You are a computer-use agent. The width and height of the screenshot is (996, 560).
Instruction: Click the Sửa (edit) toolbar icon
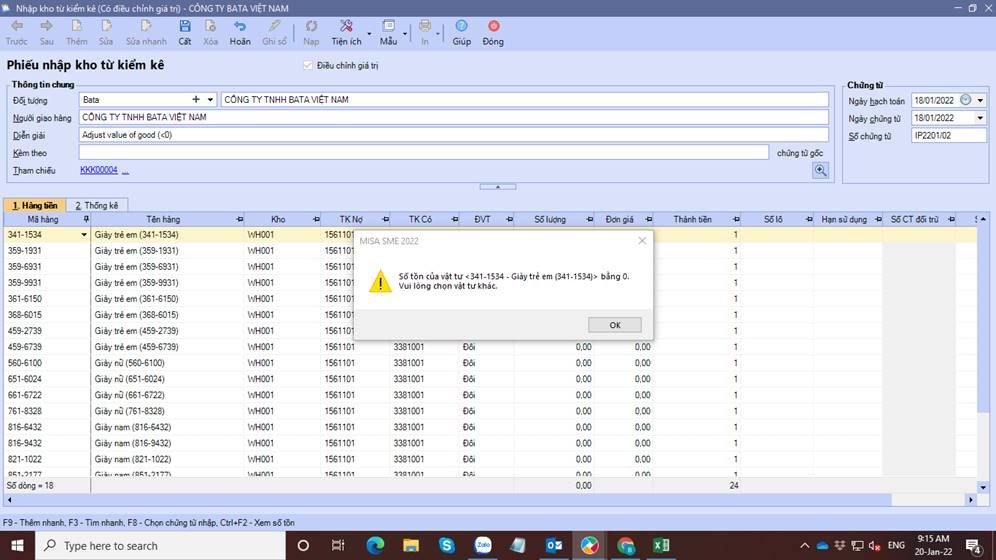click(x=106, y=26)
